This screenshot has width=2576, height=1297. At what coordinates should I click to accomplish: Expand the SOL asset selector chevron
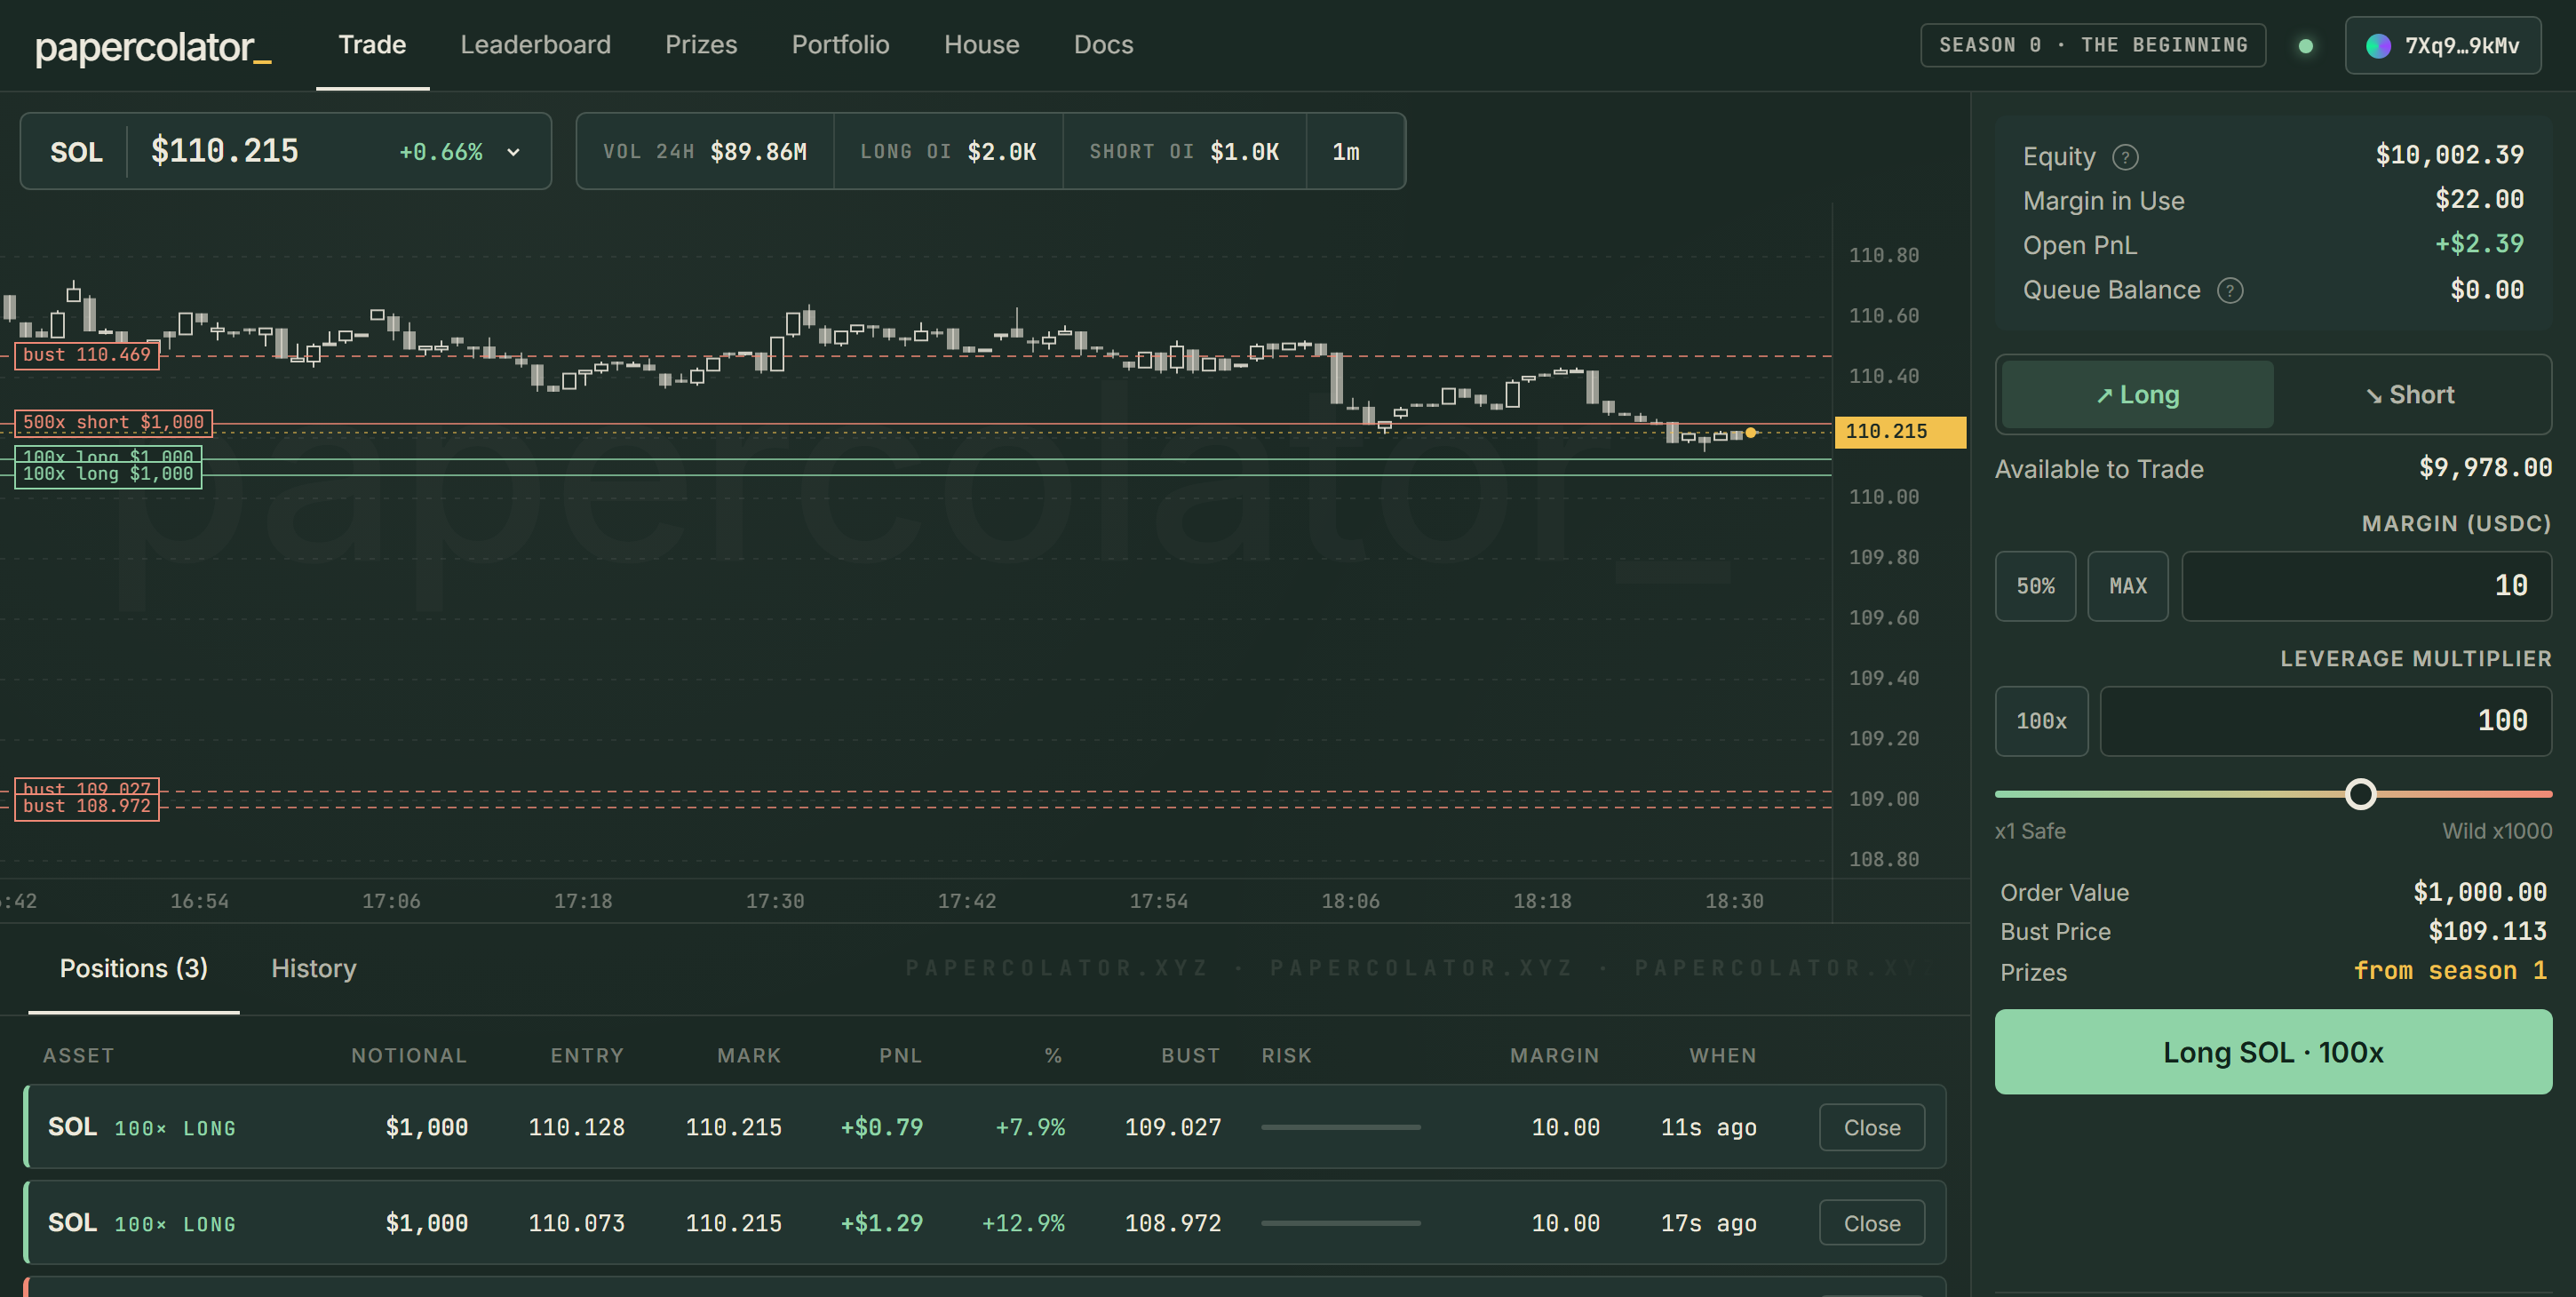click(513, 152)
